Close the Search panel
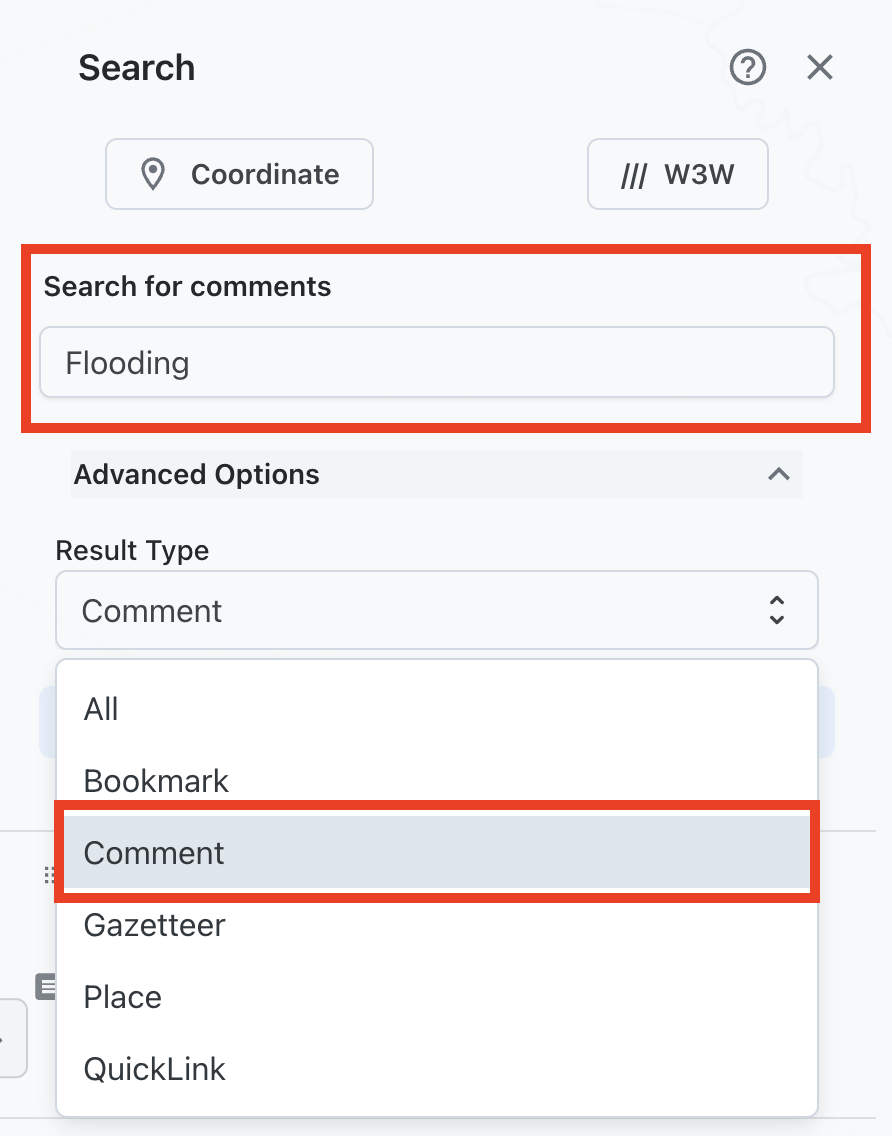 point(820,68)
